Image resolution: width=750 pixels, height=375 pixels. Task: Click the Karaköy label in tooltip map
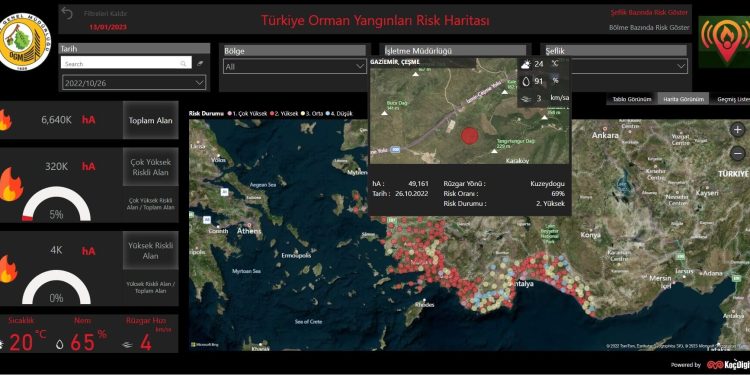[x=517, y=161]
